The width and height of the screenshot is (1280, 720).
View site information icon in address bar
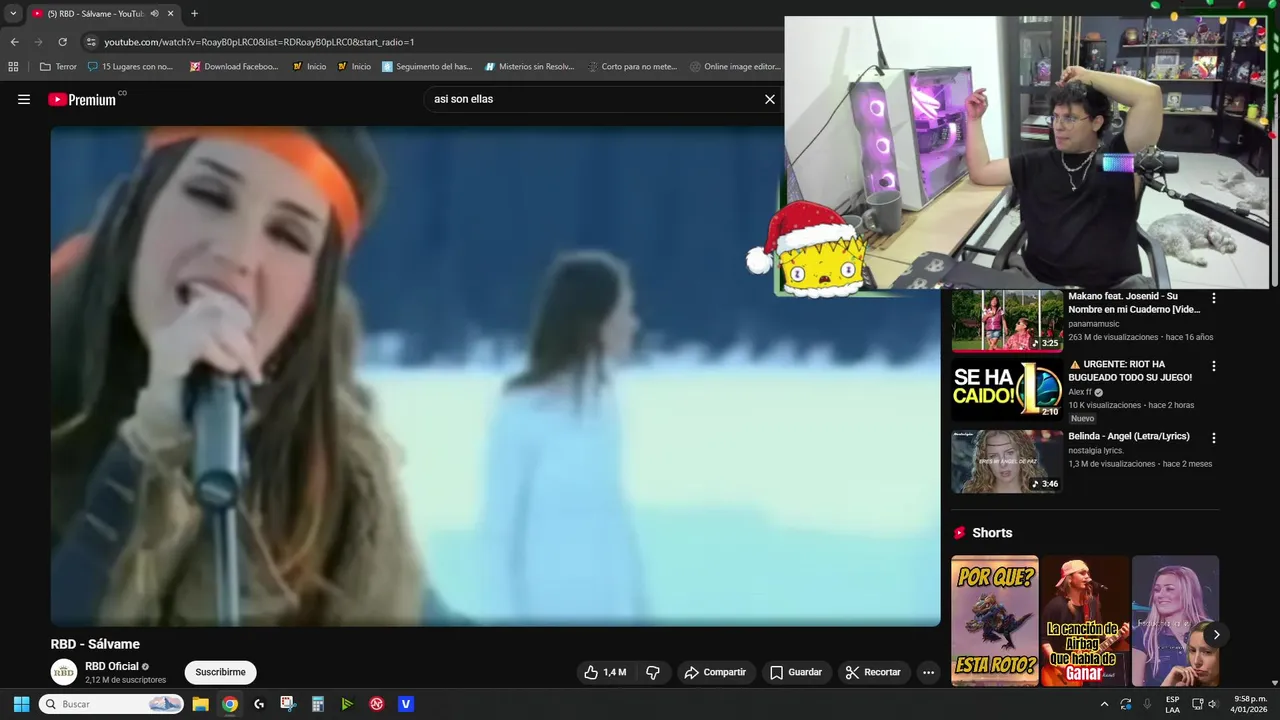pyautogui.click(x=92, y=42)
